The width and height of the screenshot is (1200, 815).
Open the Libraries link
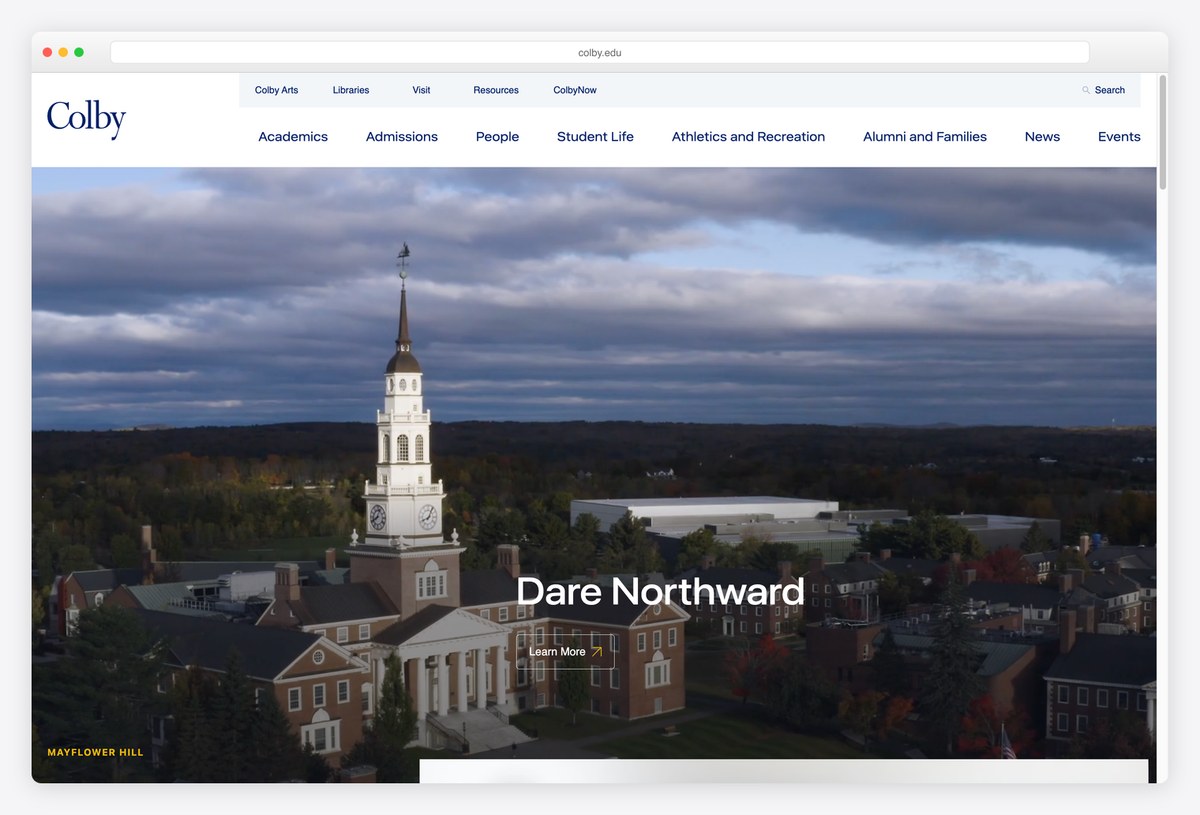pos(351,90)
